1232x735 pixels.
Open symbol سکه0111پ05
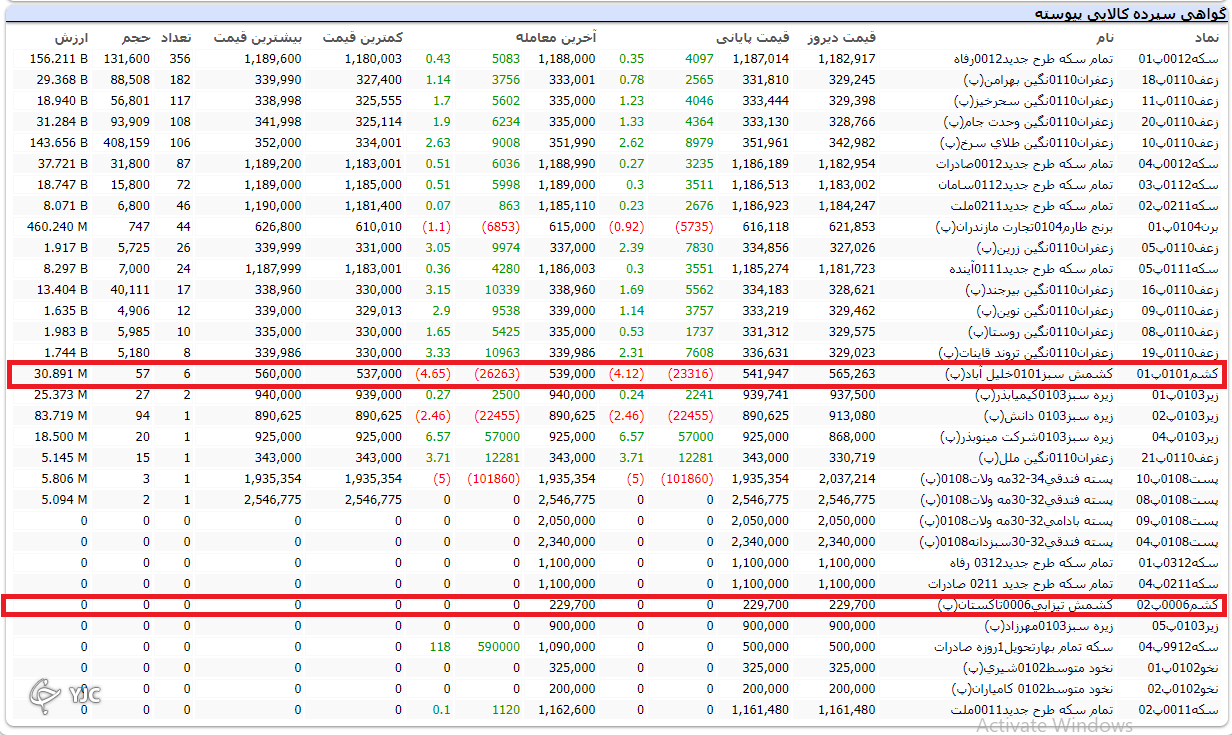coord(1178,269)
